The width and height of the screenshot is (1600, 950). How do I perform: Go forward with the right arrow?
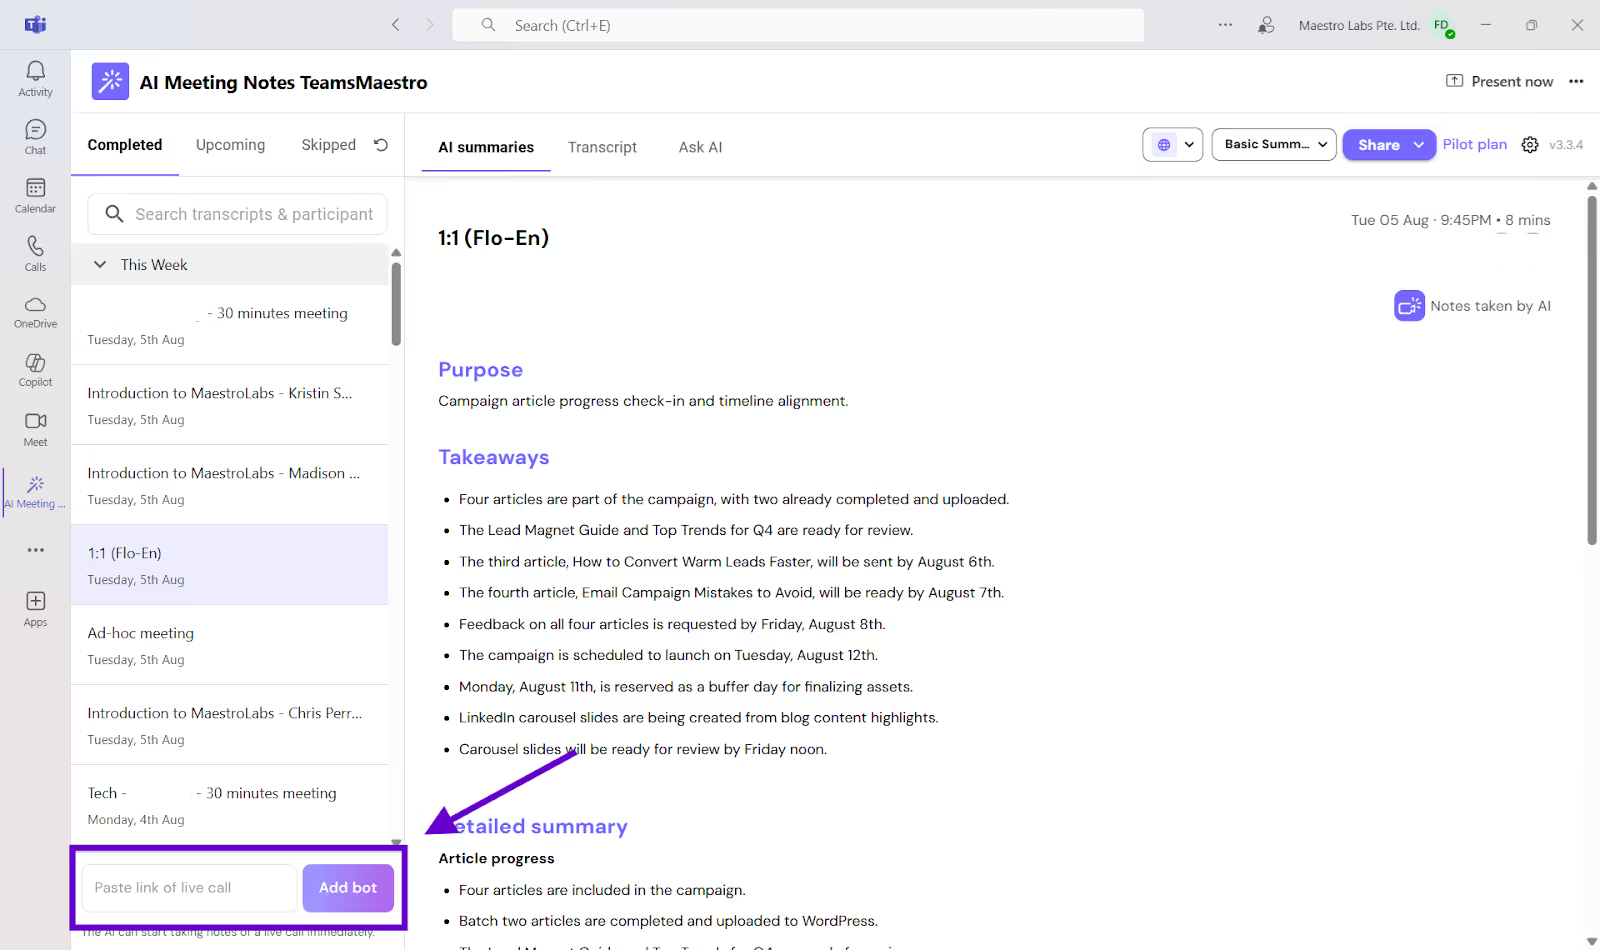[x=430, y=25]
